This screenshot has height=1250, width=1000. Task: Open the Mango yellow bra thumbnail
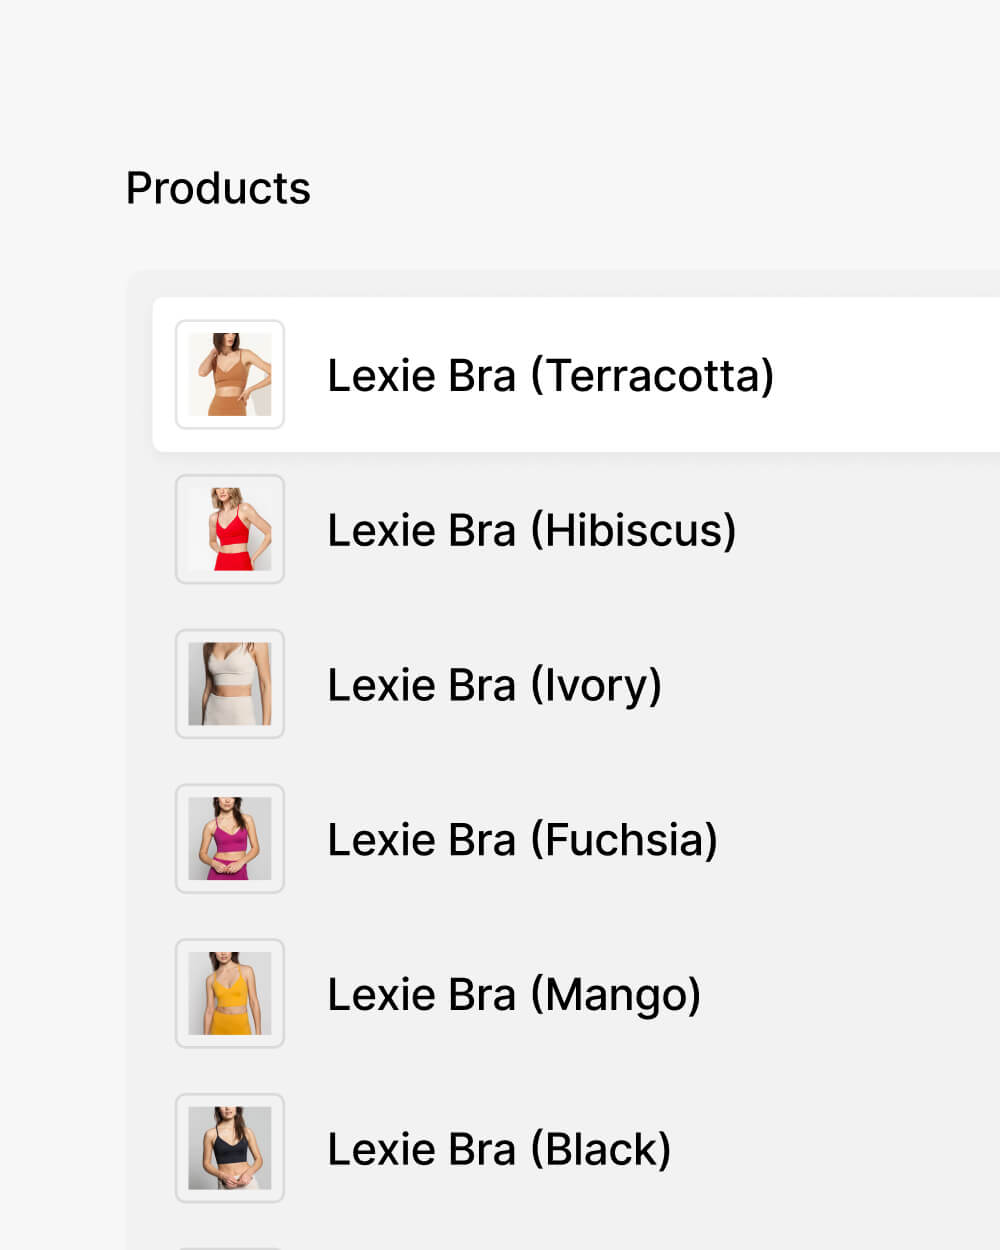230,993
